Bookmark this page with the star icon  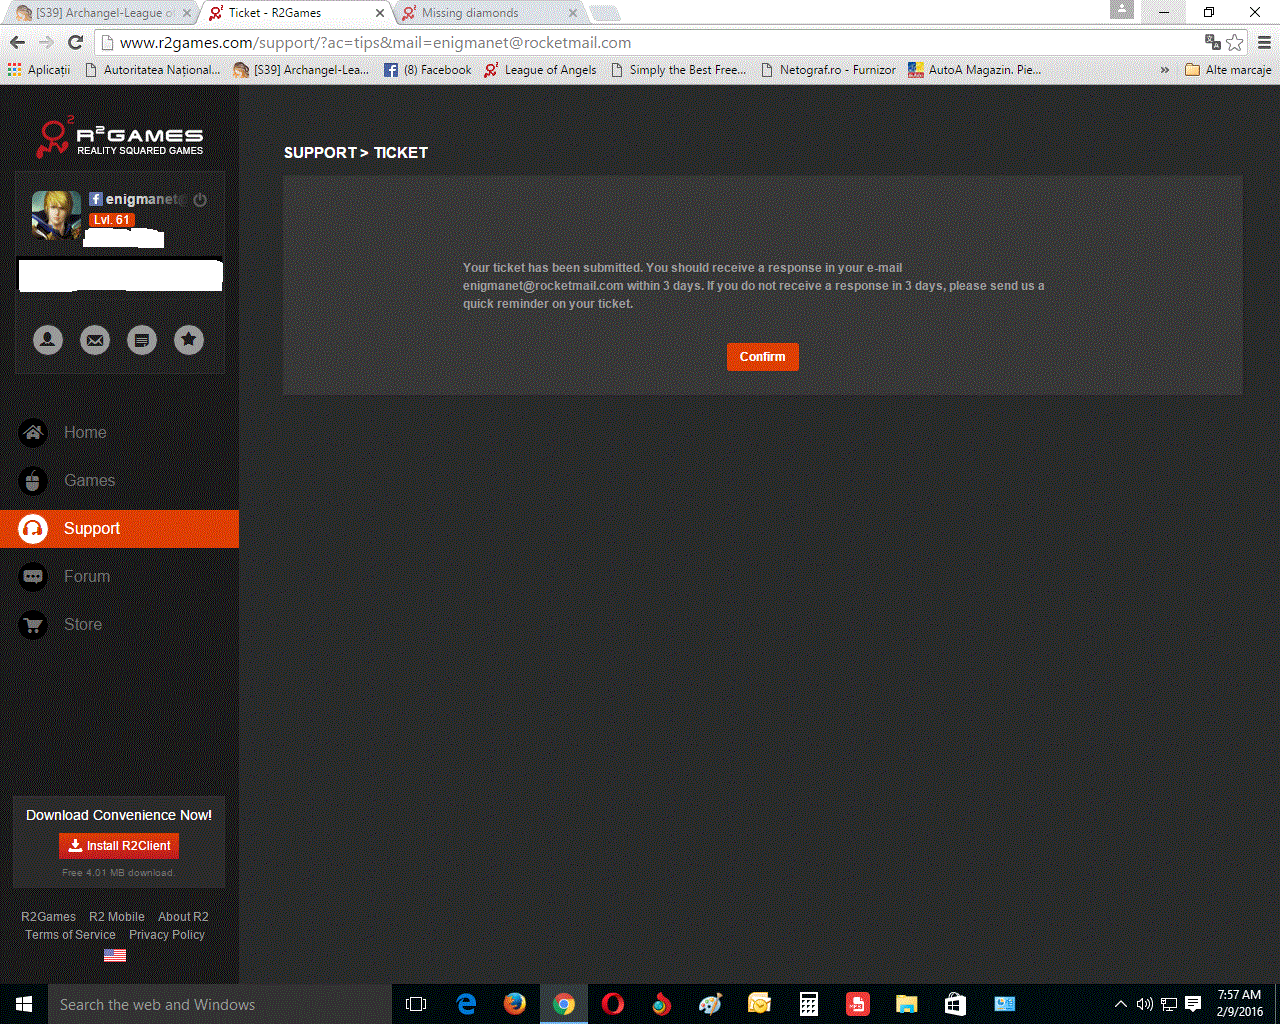click(x=1235, y=42)
